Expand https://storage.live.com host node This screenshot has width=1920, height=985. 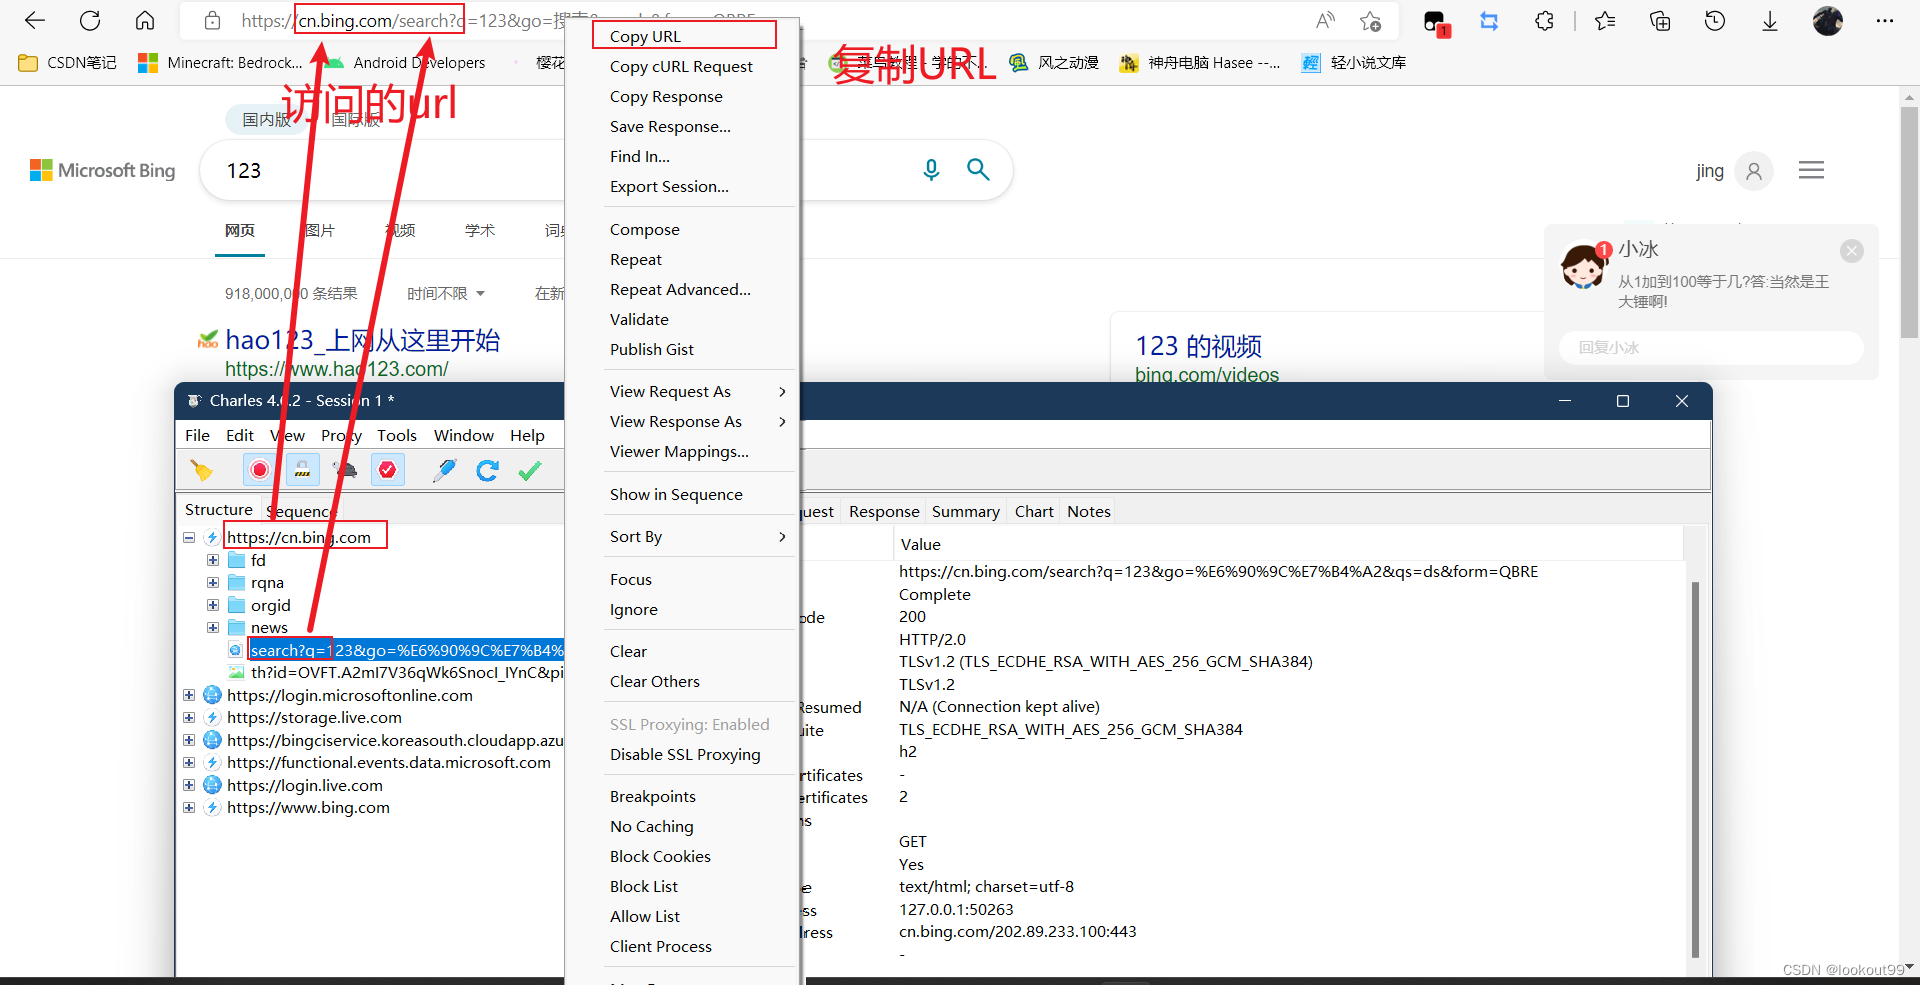click(189, 717)
